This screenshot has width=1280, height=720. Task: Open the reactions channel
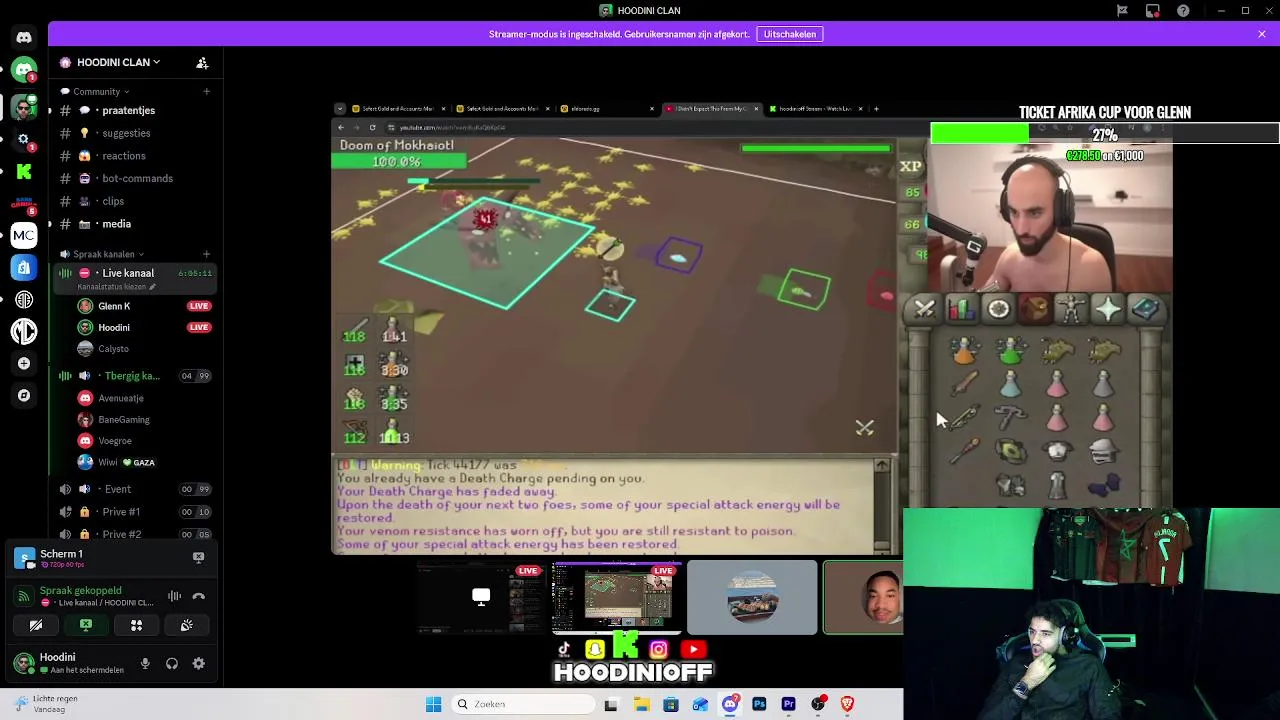135,156
